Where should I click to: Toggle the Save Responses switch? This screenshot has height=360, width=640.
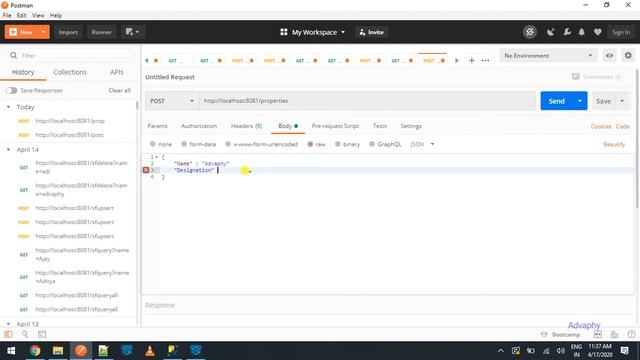point(11,90)
